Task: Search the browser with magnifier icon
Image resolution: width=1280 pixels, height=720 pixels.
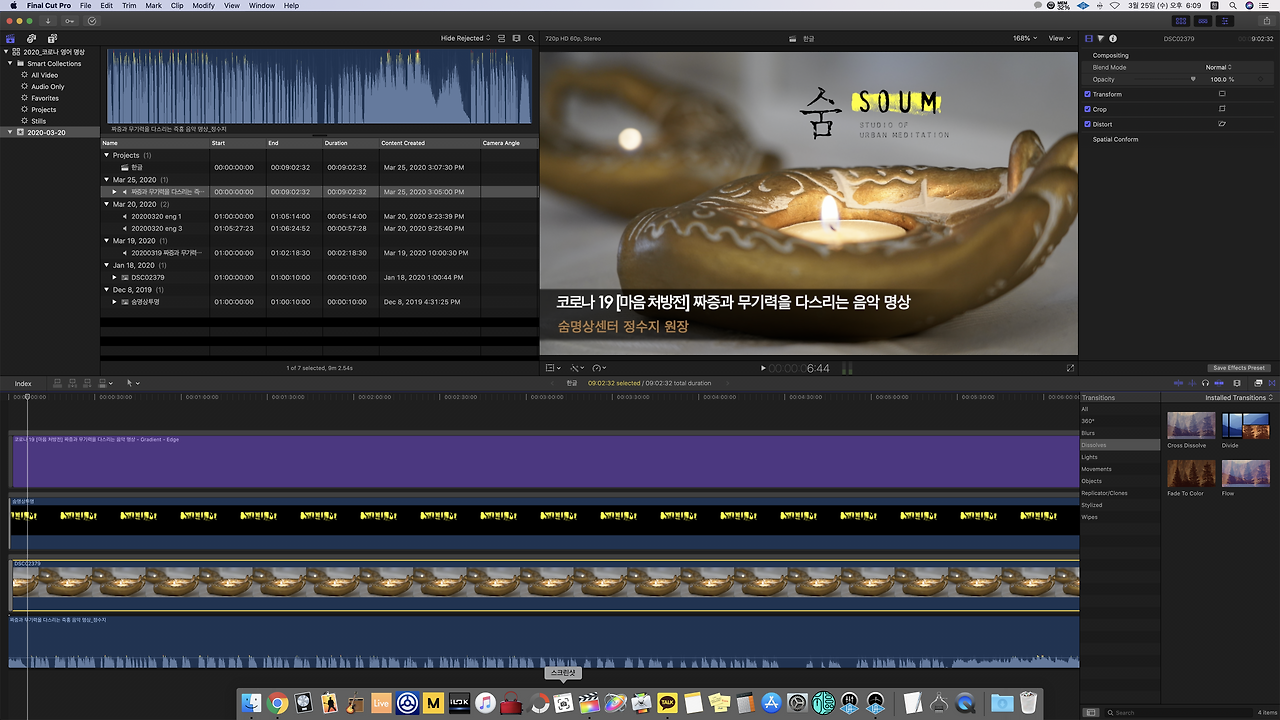Action: (531, 38)
